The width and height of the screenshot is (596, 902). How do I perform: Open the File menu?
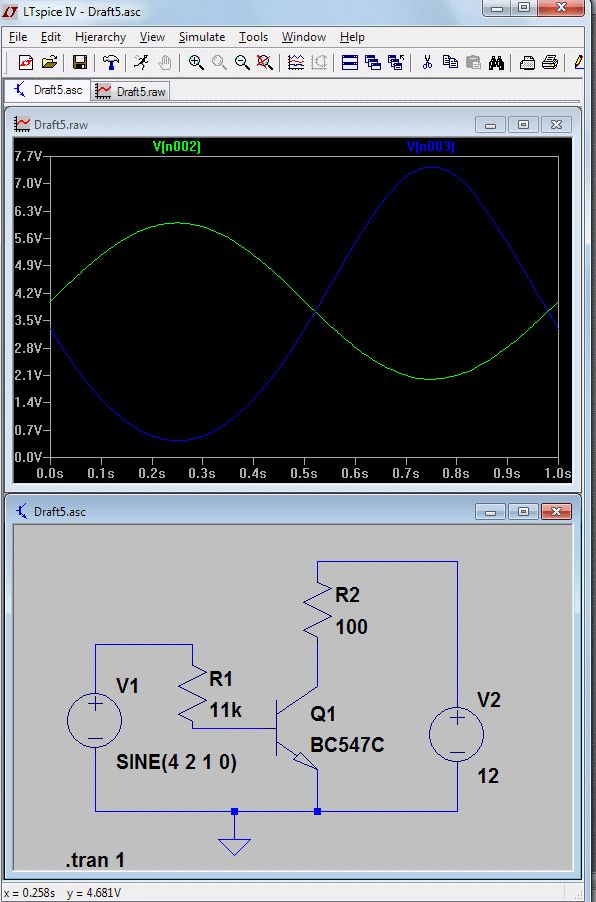coord(18,37)
